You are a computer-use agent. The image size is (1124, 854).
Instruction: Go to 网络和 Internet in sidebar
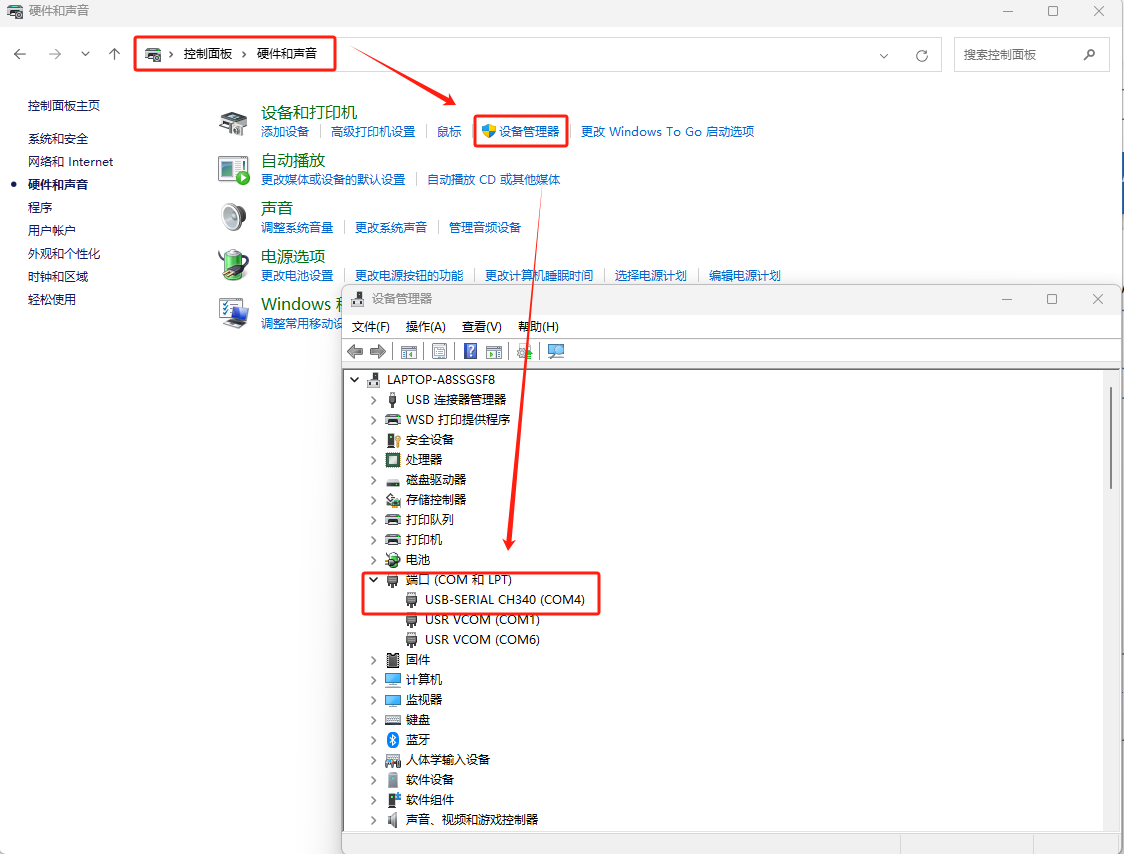70,162
